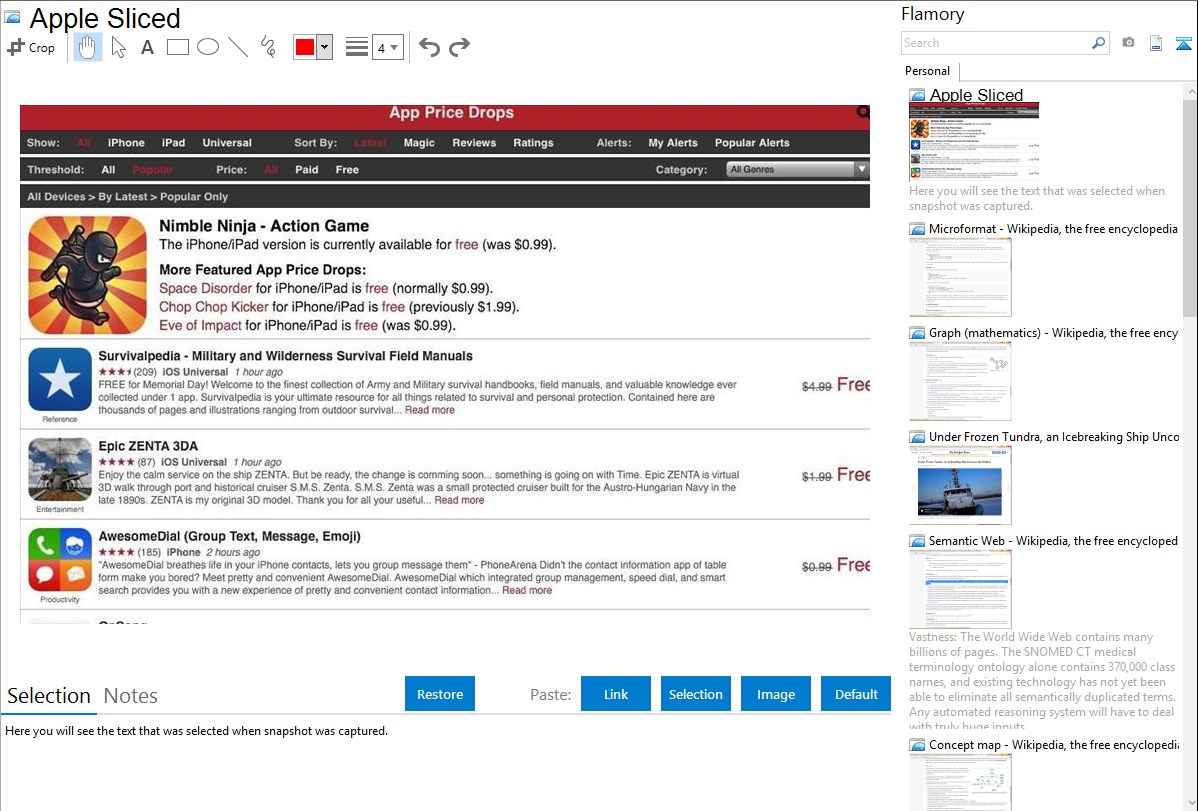Click My Alerts link

(x=672, y=143)
